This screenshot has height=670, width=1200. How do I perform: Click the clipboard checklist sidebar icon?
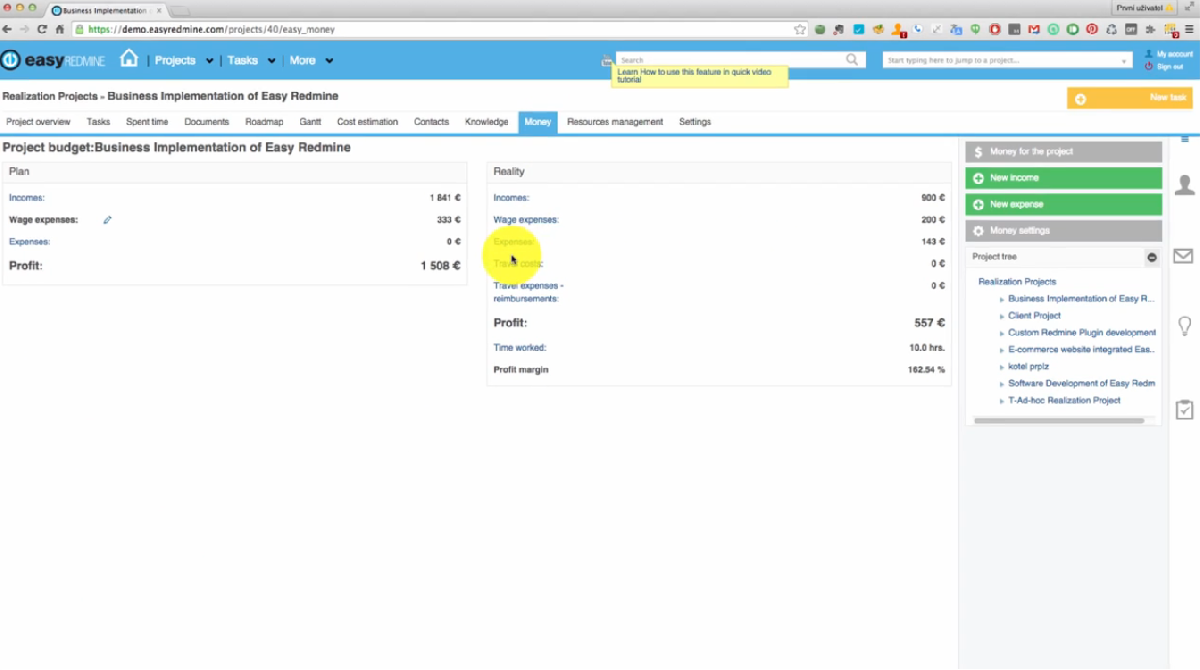(1184, 410)
